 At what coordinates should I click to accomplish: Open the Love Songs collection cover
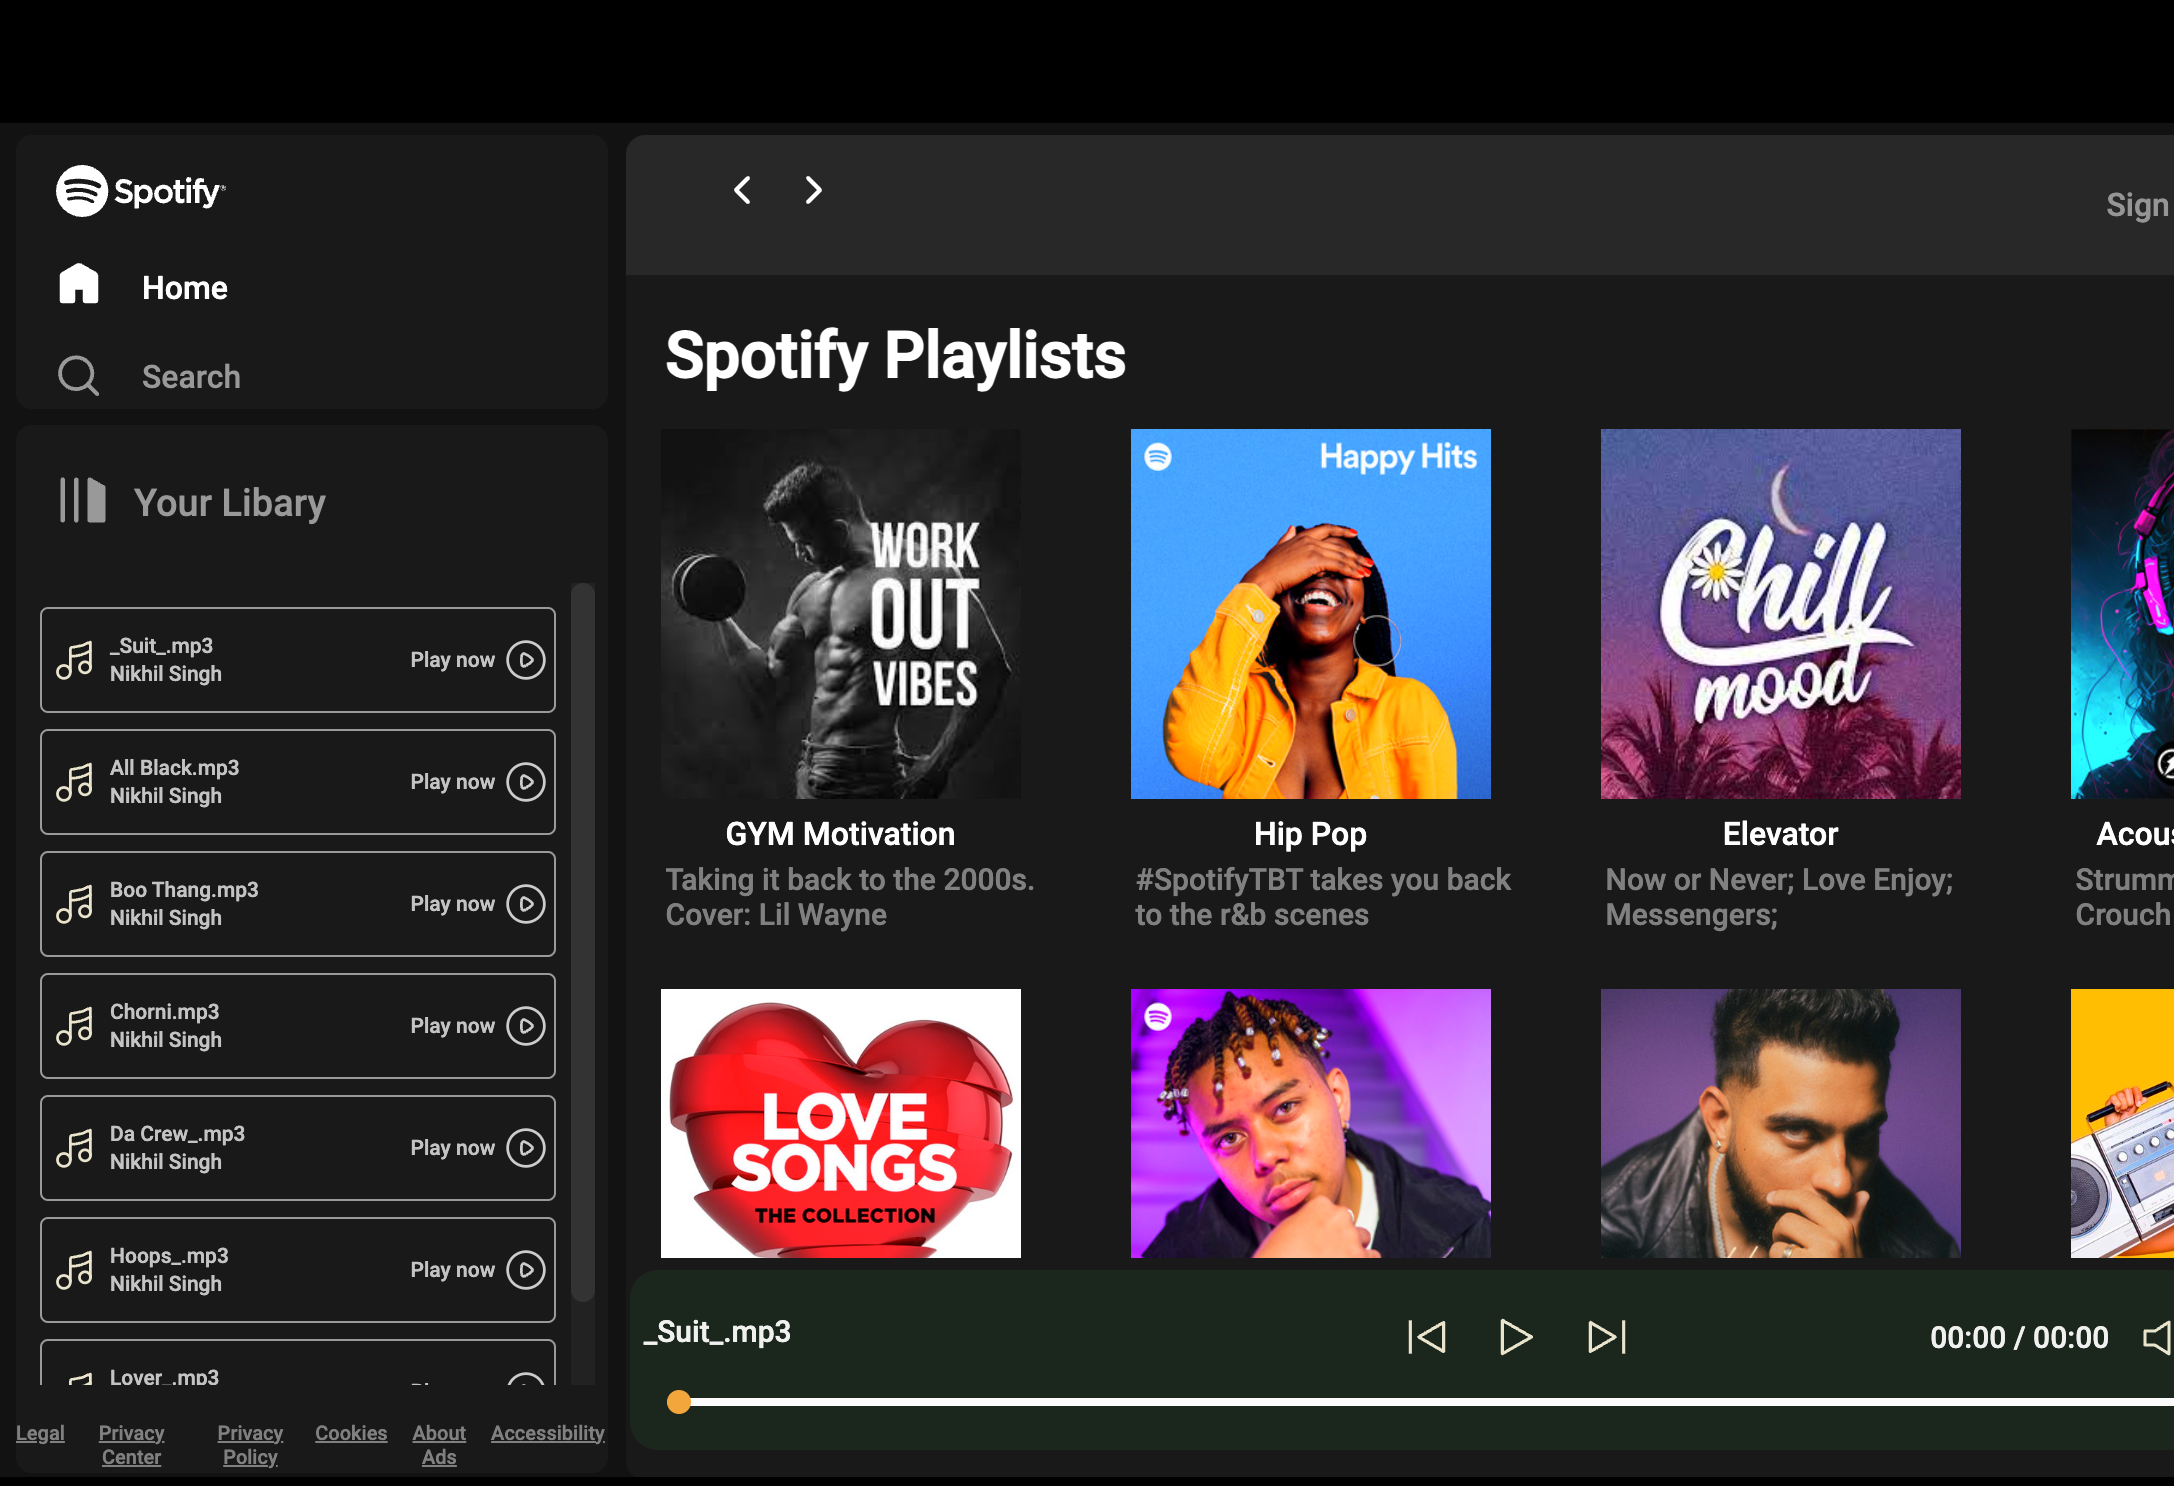pyautogui.click(x=841, y=1123)
